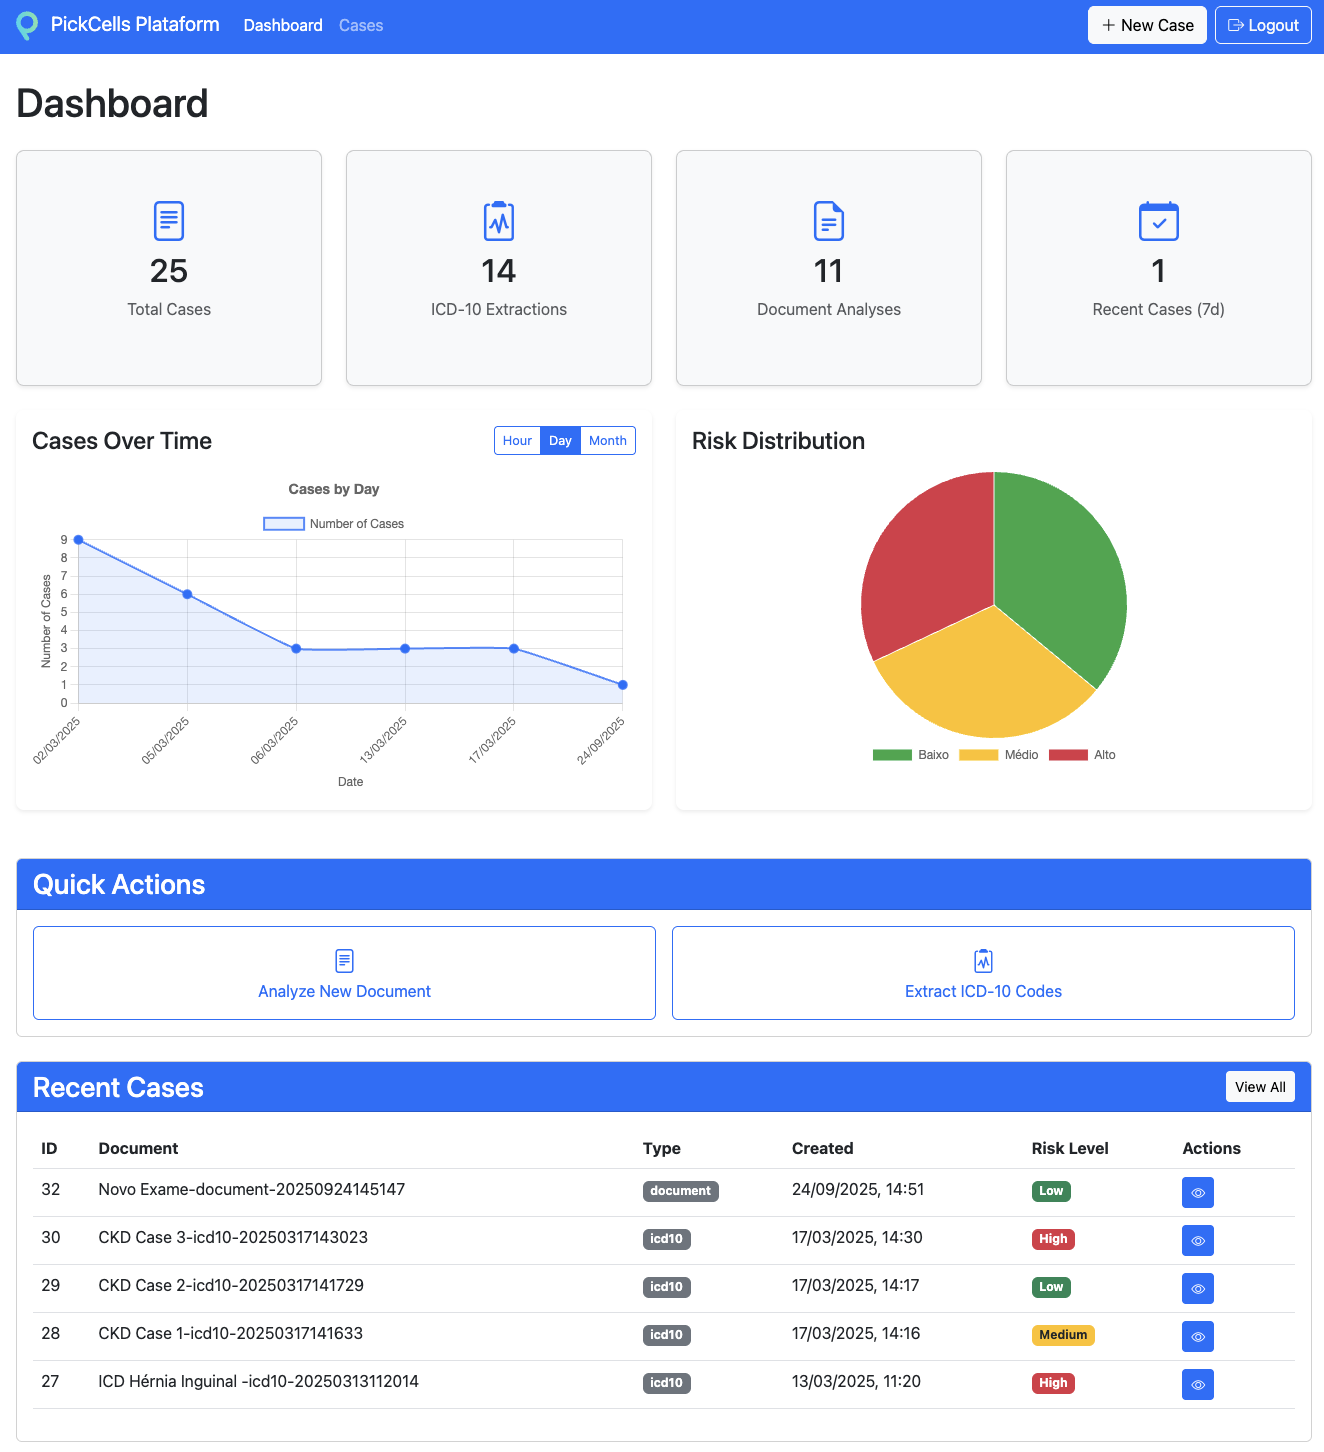1324x1452 pixels.
Task: Toggle Baixo legend in Risk Distribution
Action: pyautogui.click(x=910, y=755)
